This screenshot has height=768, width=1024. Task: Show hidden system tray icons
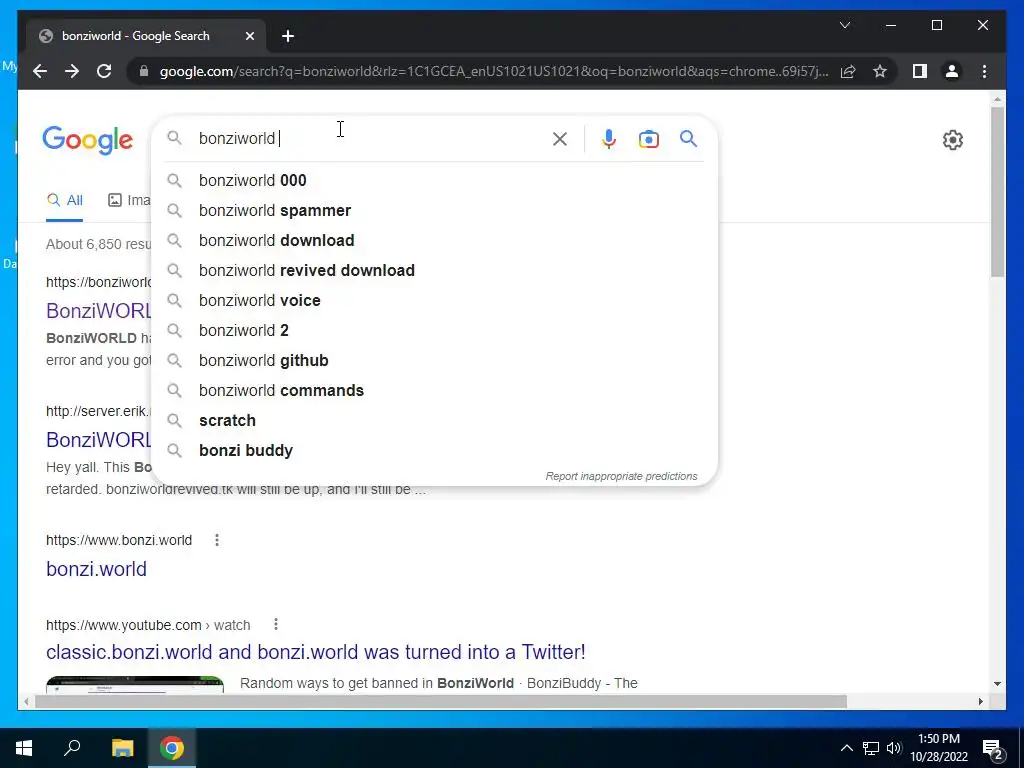pos(846,748)
